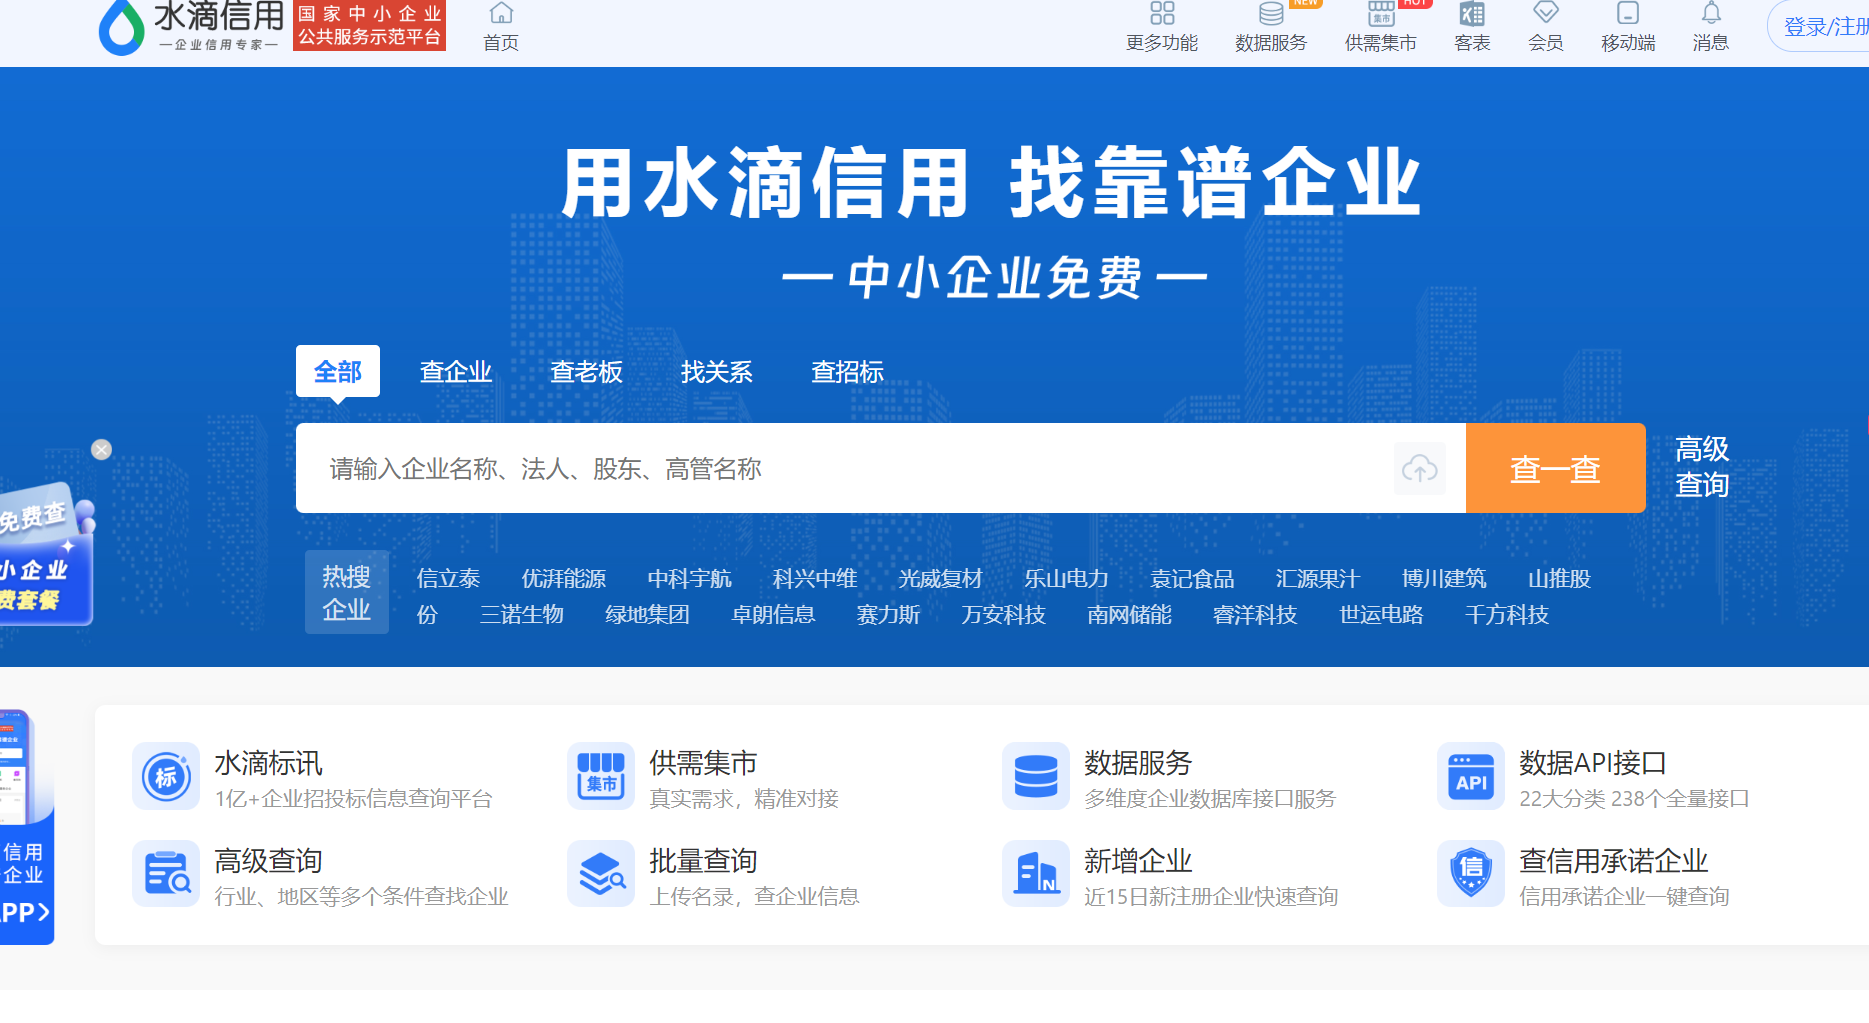Select the 查招标 search tab

pos(848,371)
